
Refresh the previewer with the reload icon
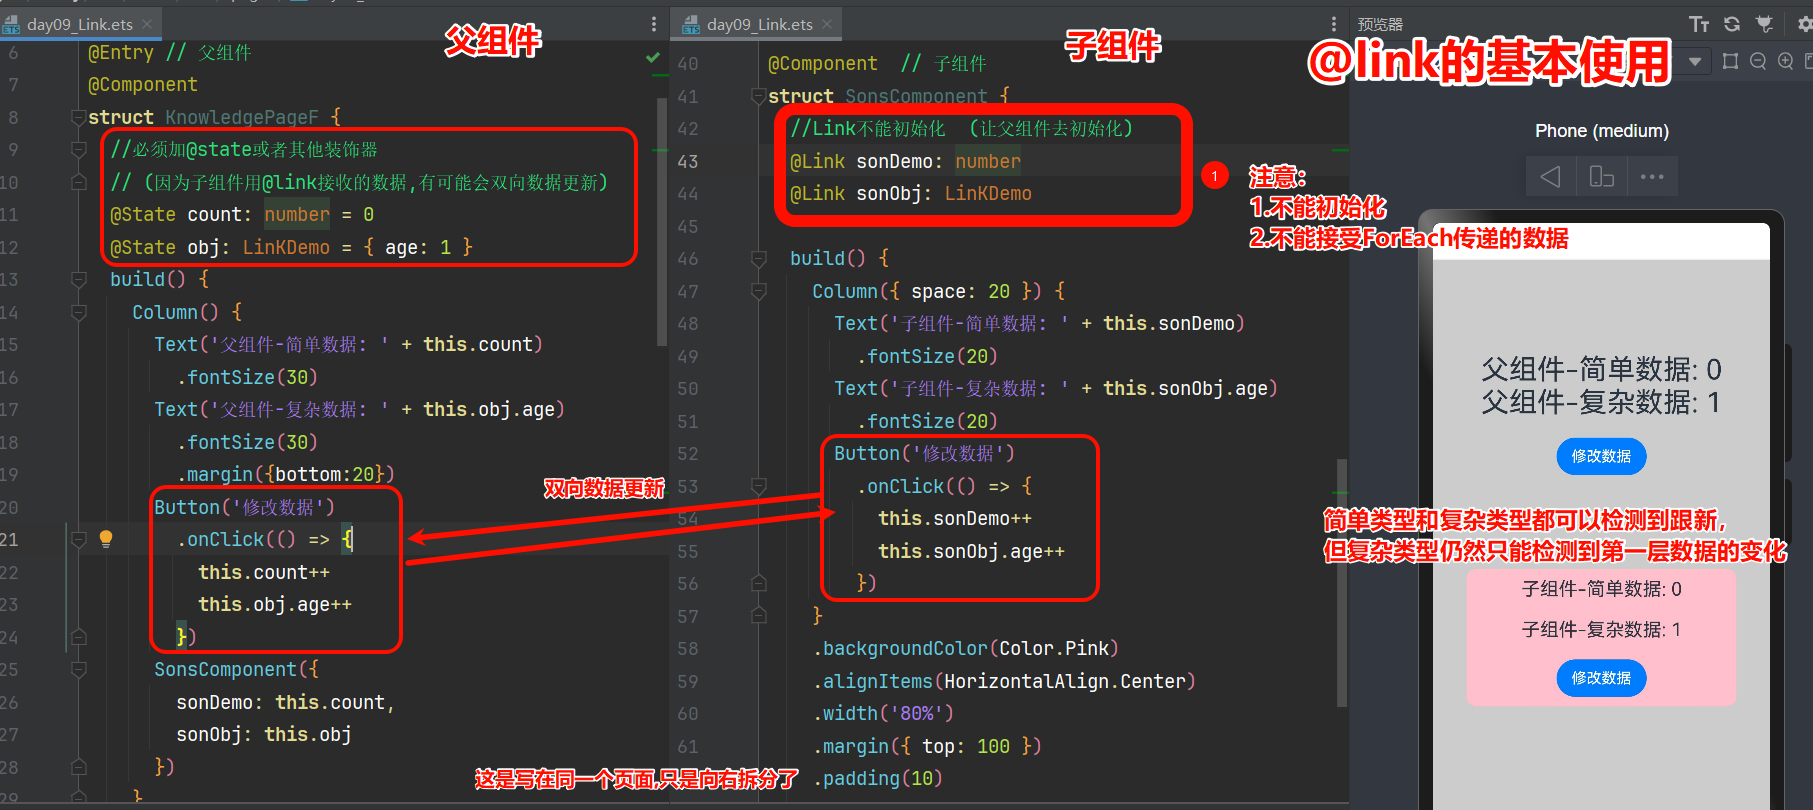point(1732,24)
